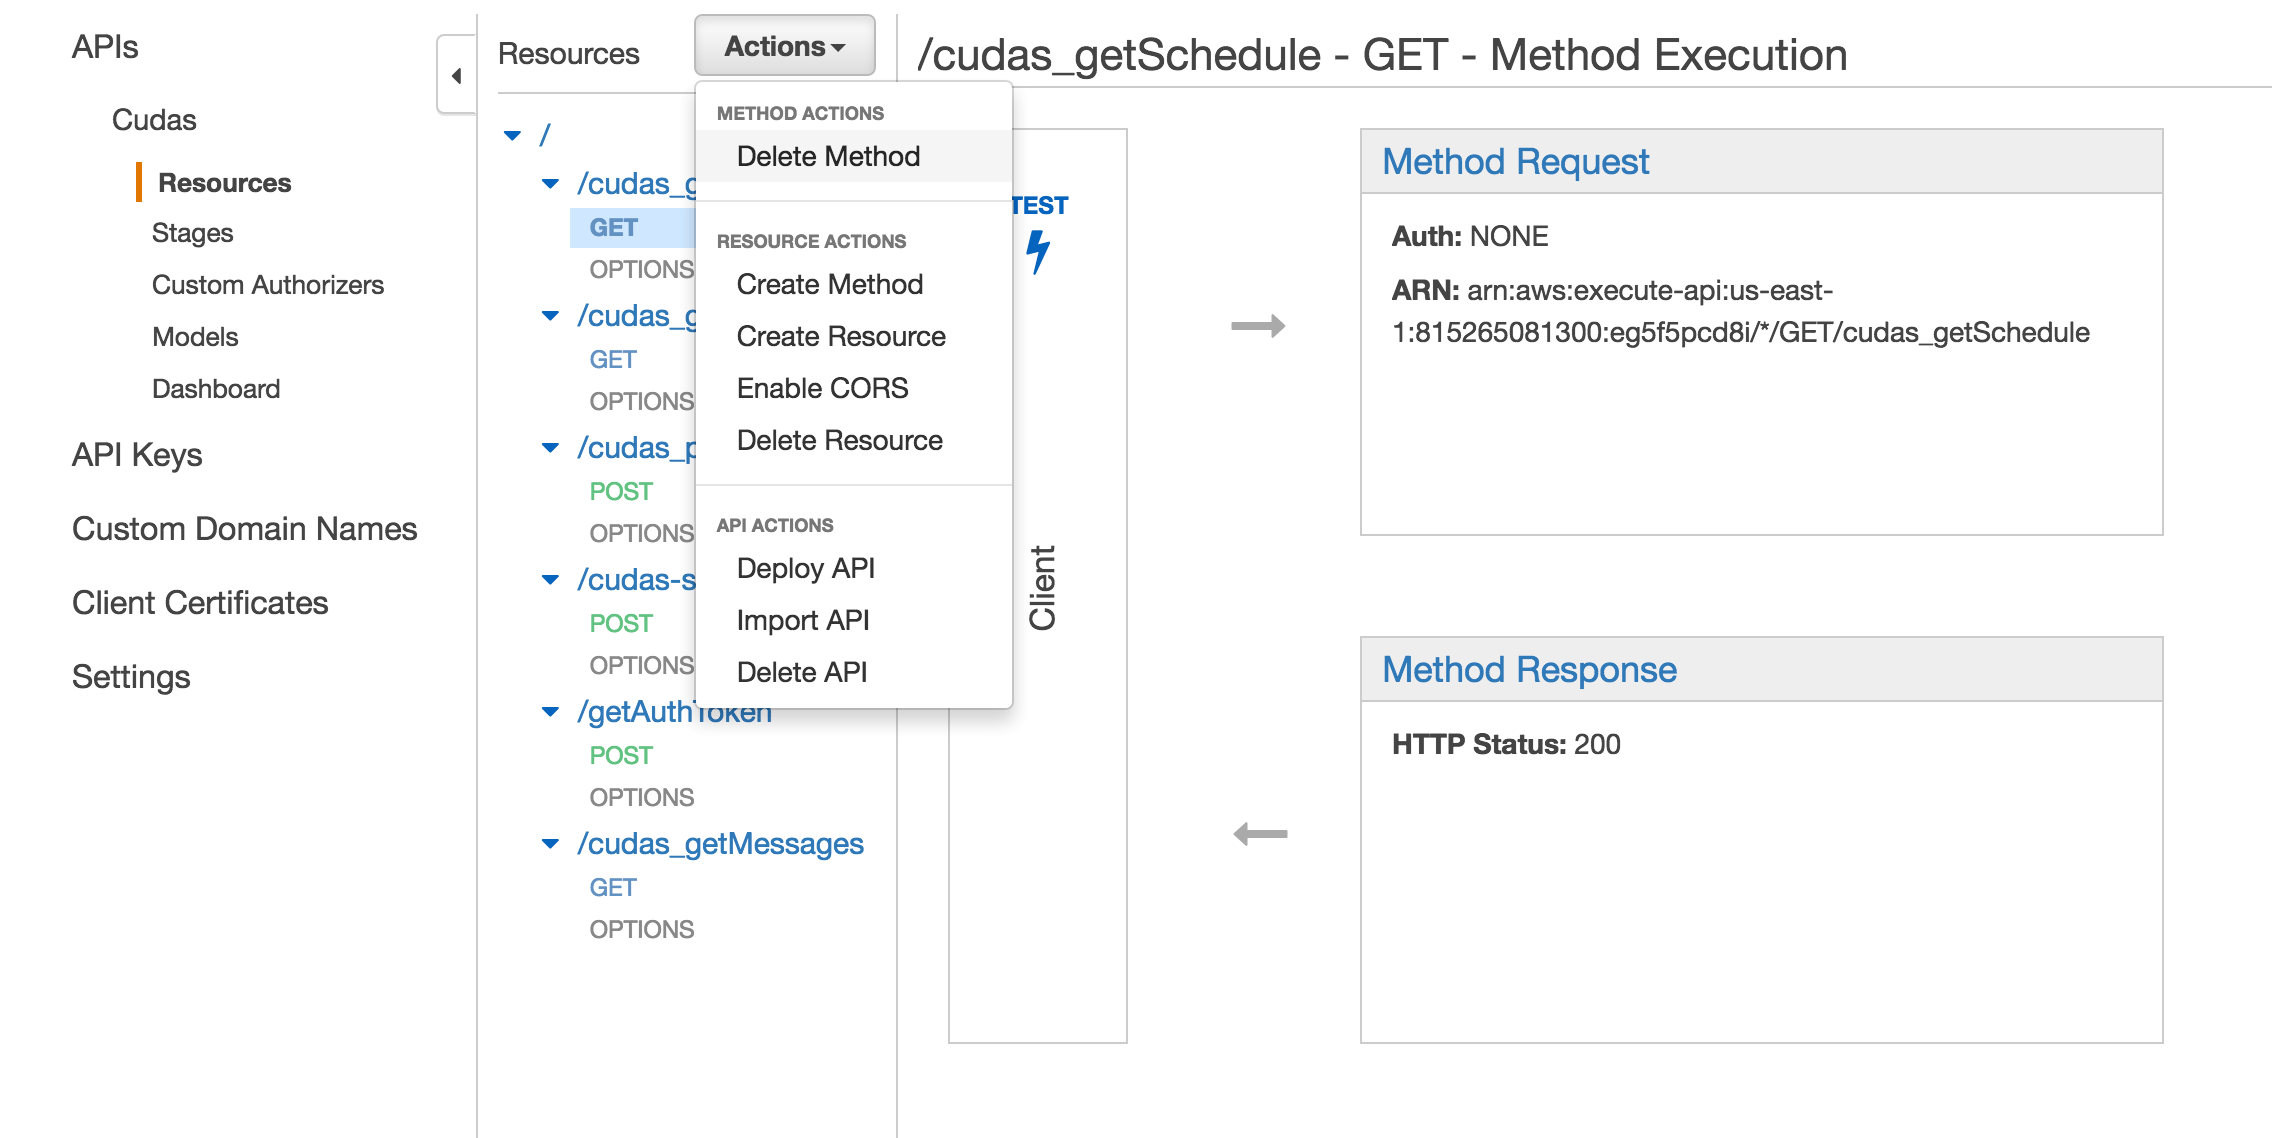Open the API Keys section

(x=137, y=455)
